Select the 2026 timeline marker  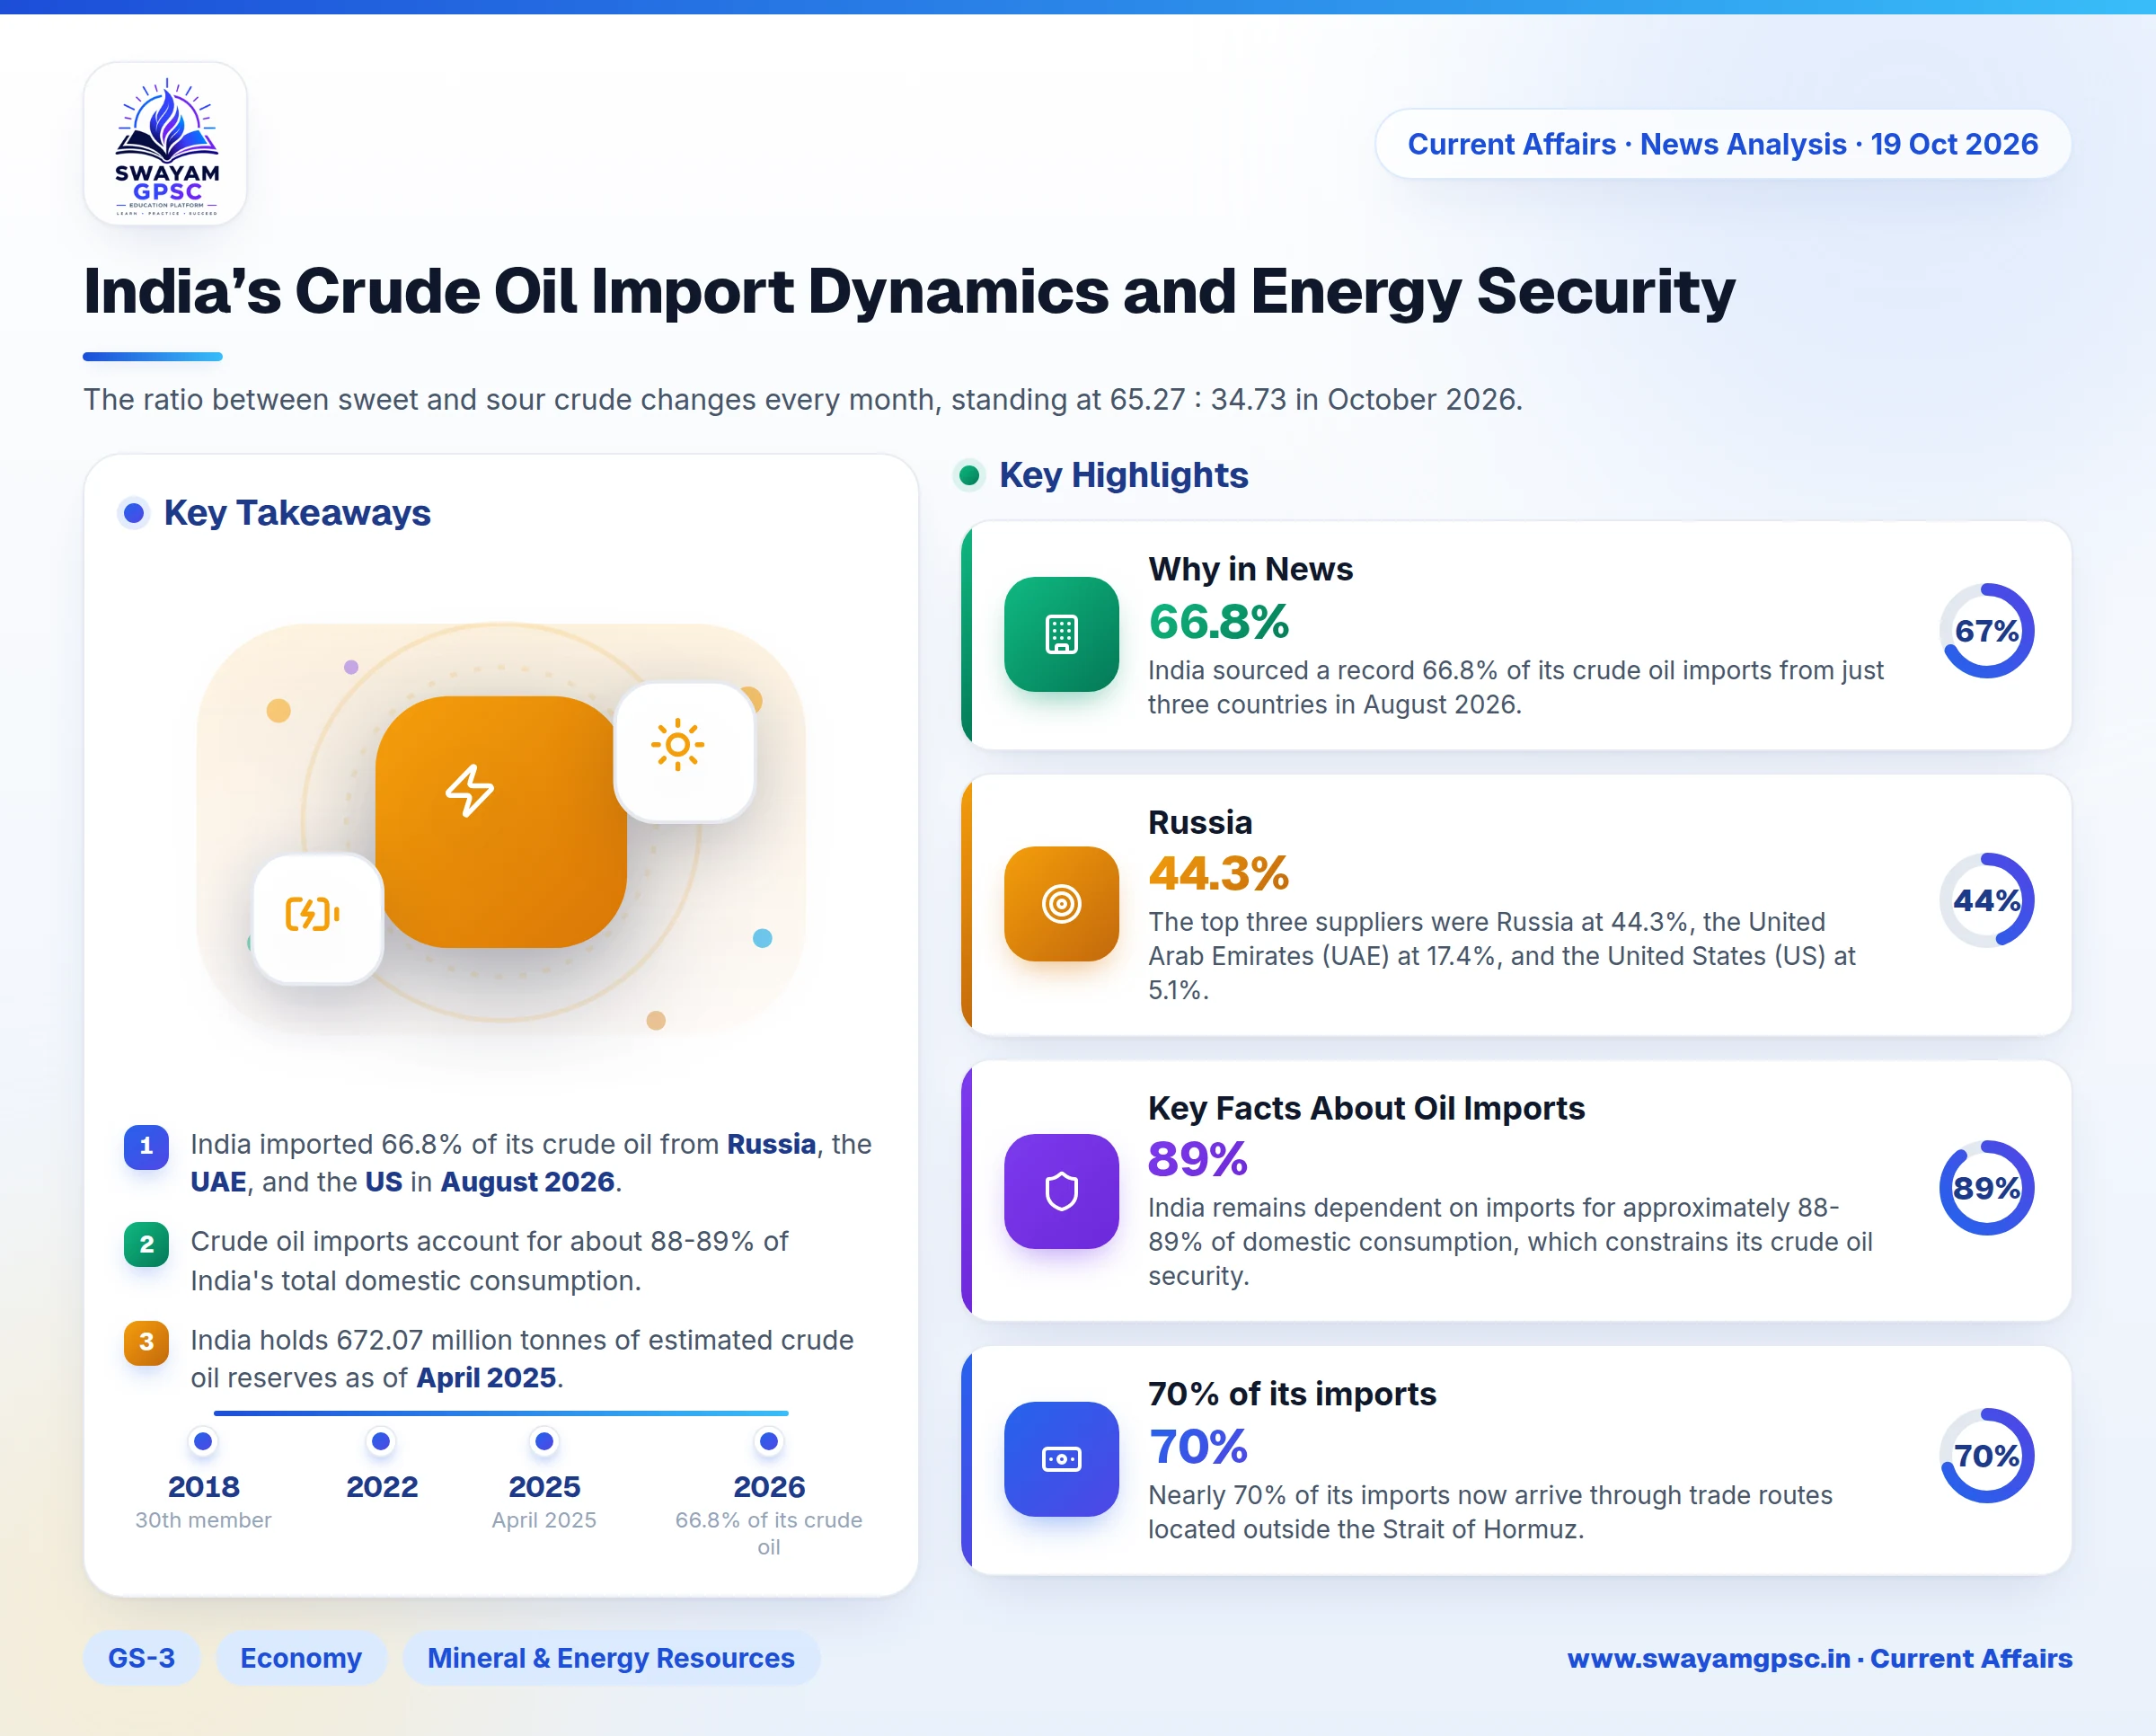point(769,1441)
